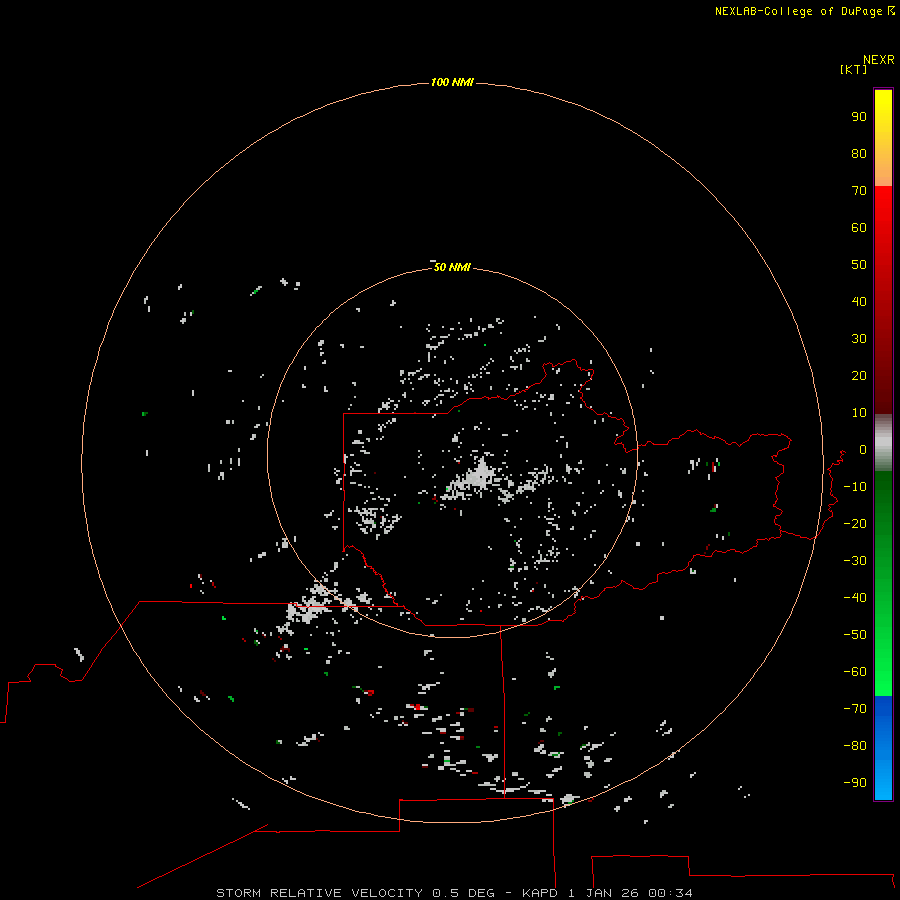Click the -60 value on the velocity scale

click(x=855, y=672)
